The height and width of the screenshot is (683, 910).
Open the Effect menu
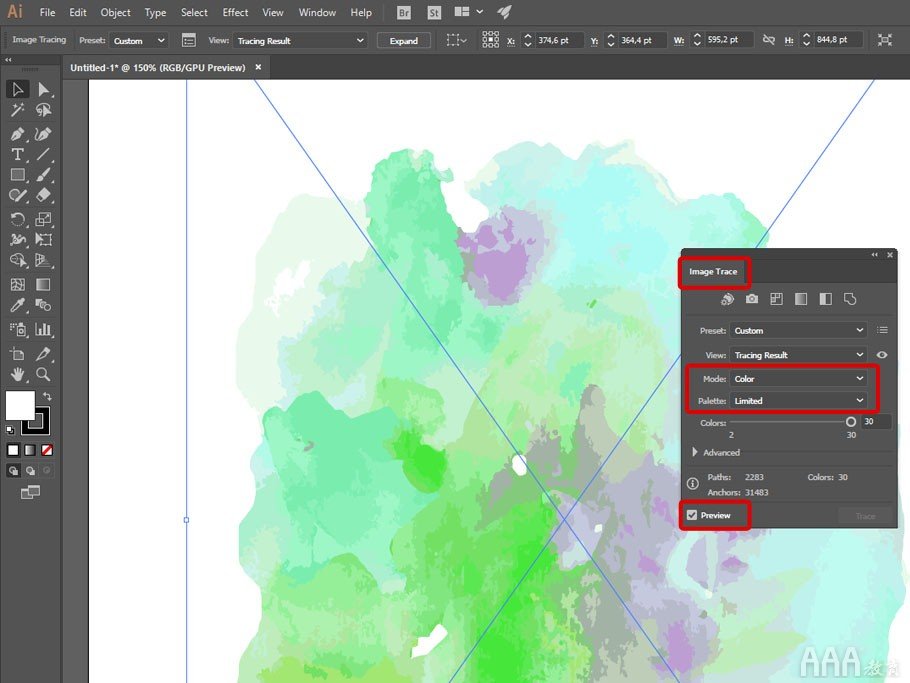click(235, 12)
